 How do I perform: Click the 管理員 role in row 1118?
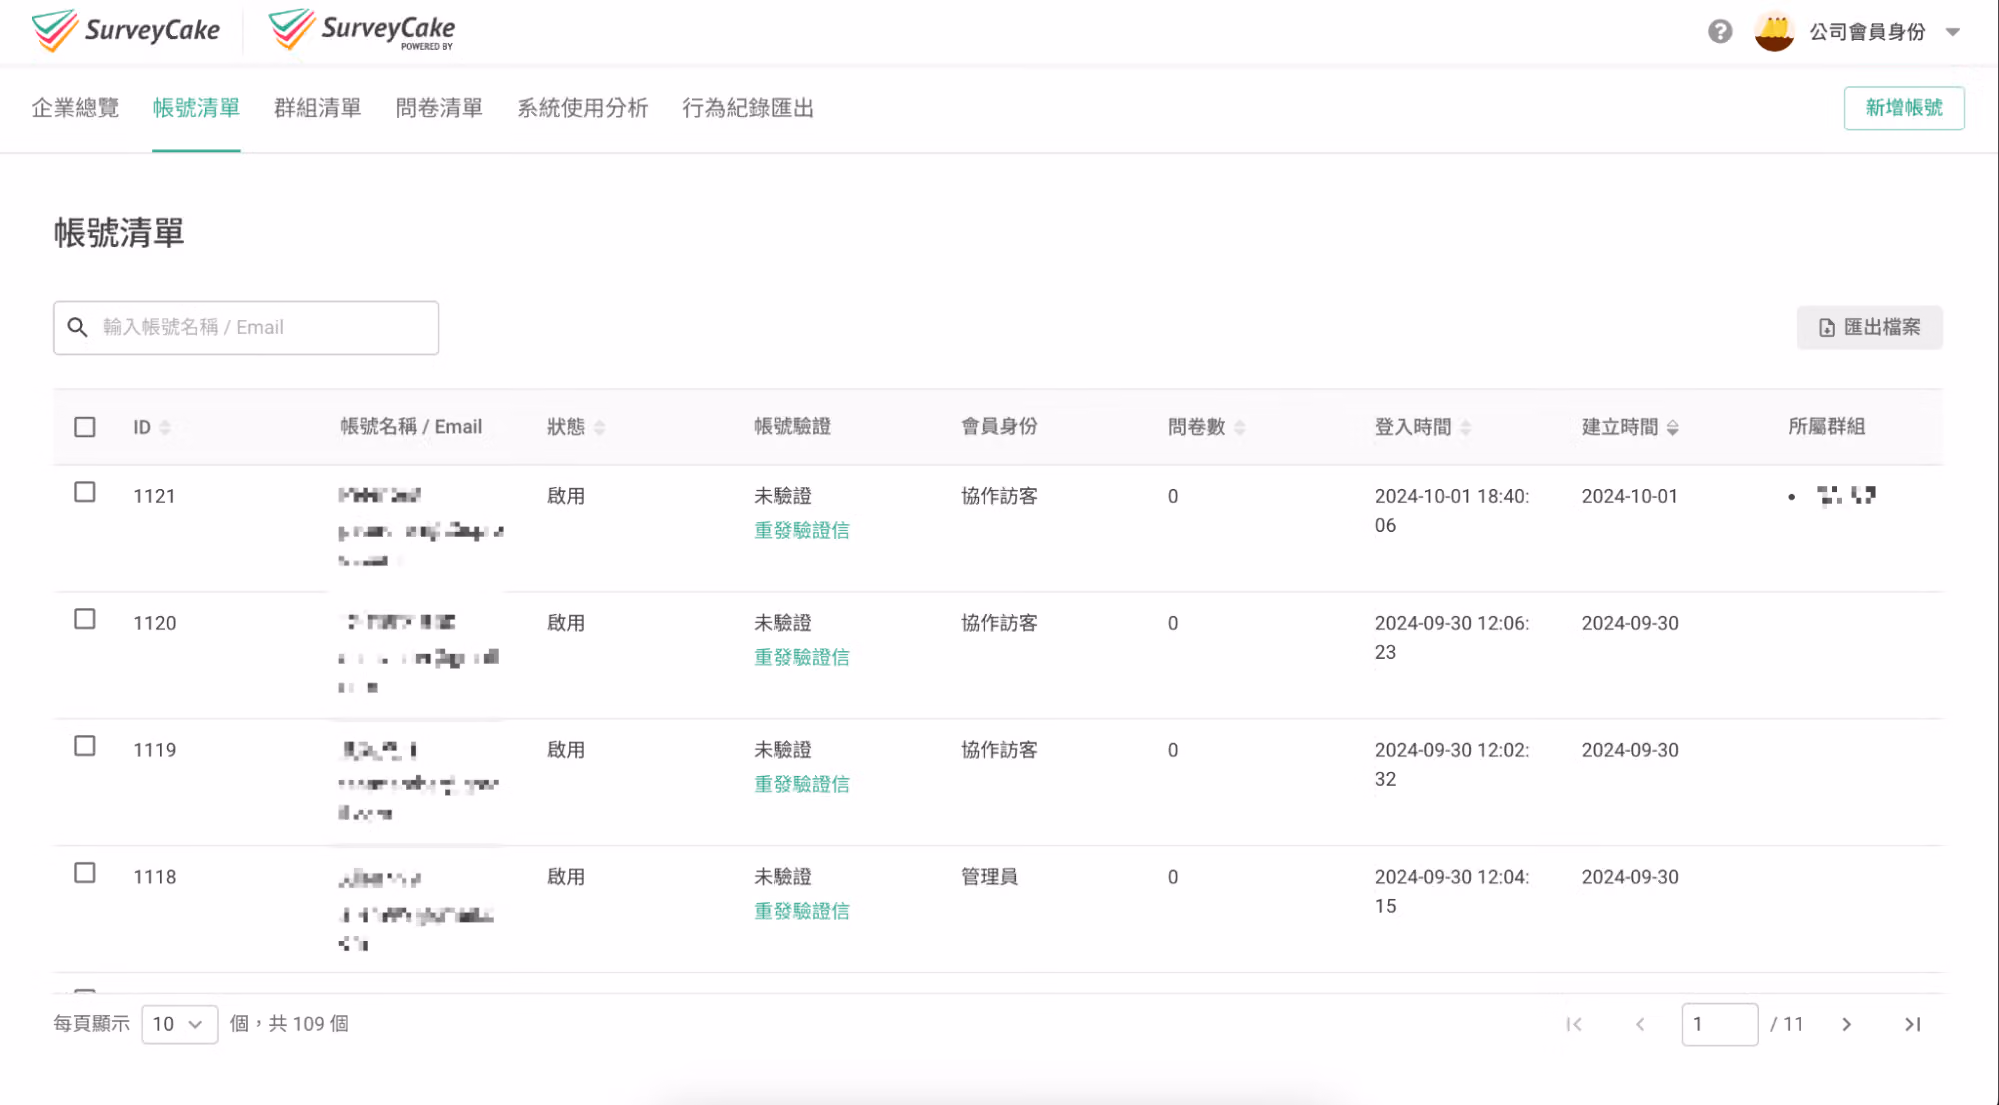[989, 877]
